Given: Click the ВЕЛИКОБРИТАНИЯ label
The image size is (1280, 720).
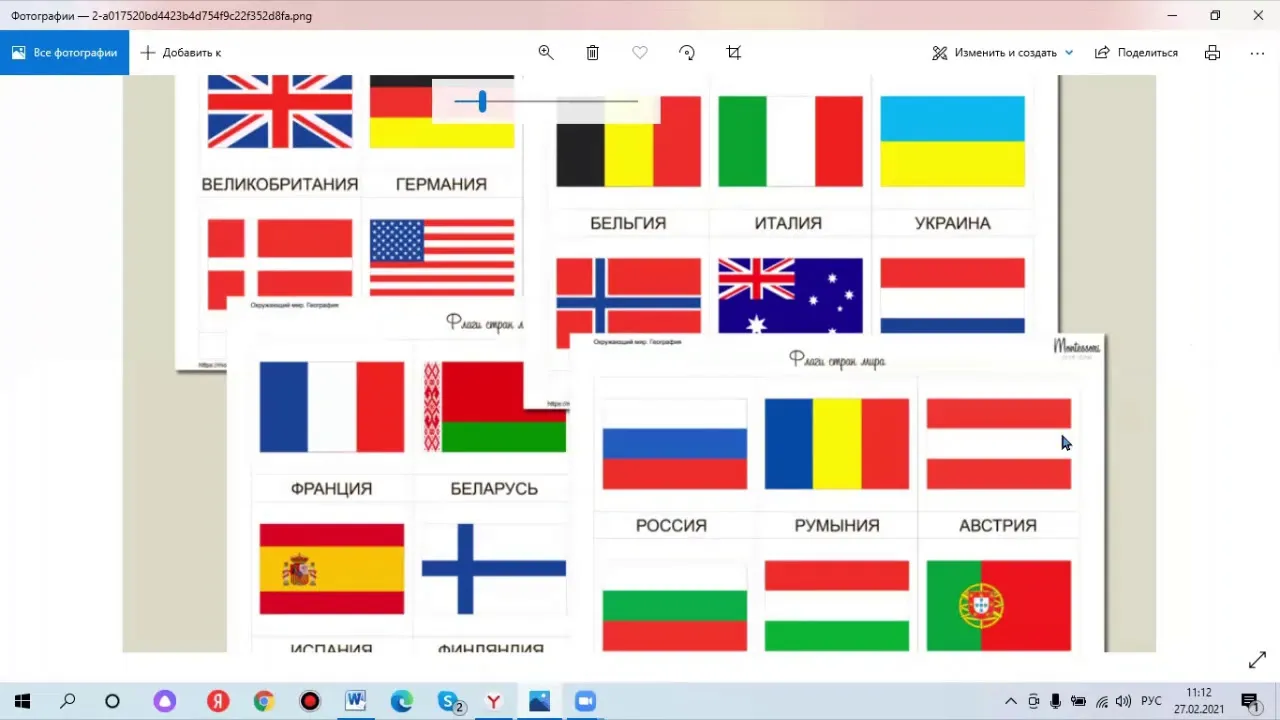Looking at the screenshot, I should 280,184.
